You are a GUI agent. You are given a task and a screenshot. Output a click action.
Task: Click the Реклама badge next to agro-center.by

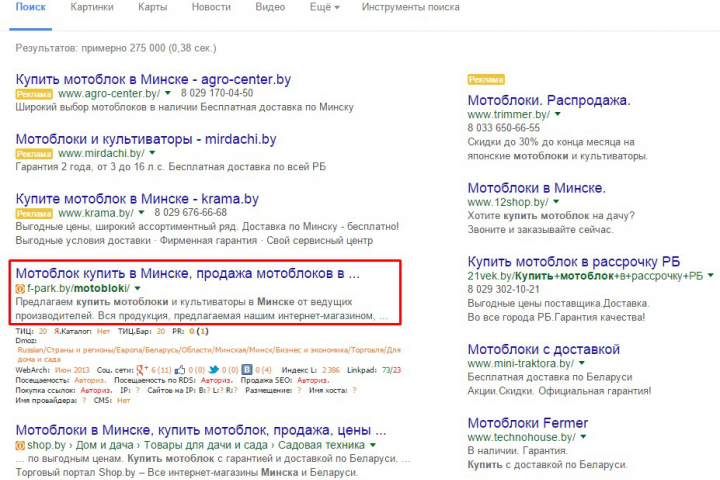(34, 94)
